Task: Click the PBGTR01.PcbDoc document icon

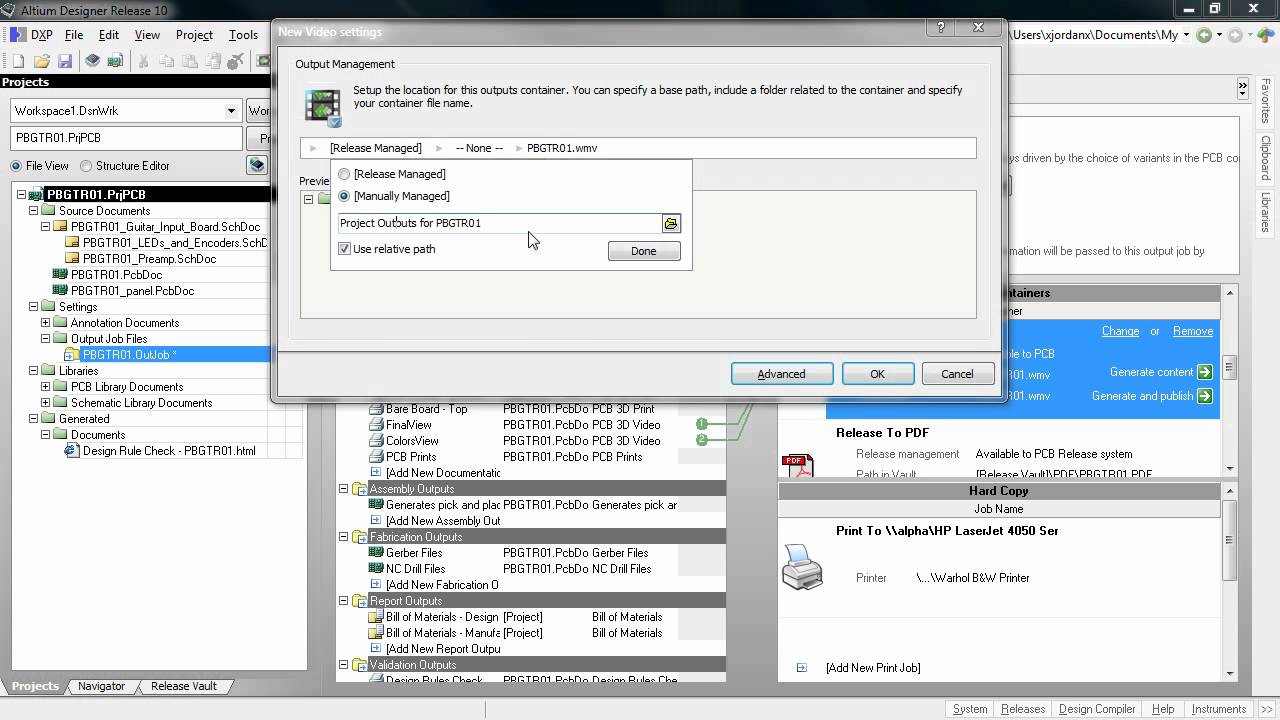Action: coord(60,275)
